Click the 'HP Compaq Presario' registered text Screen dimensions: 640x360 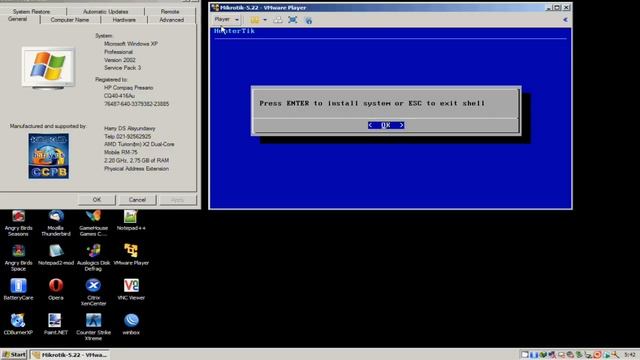129,88
